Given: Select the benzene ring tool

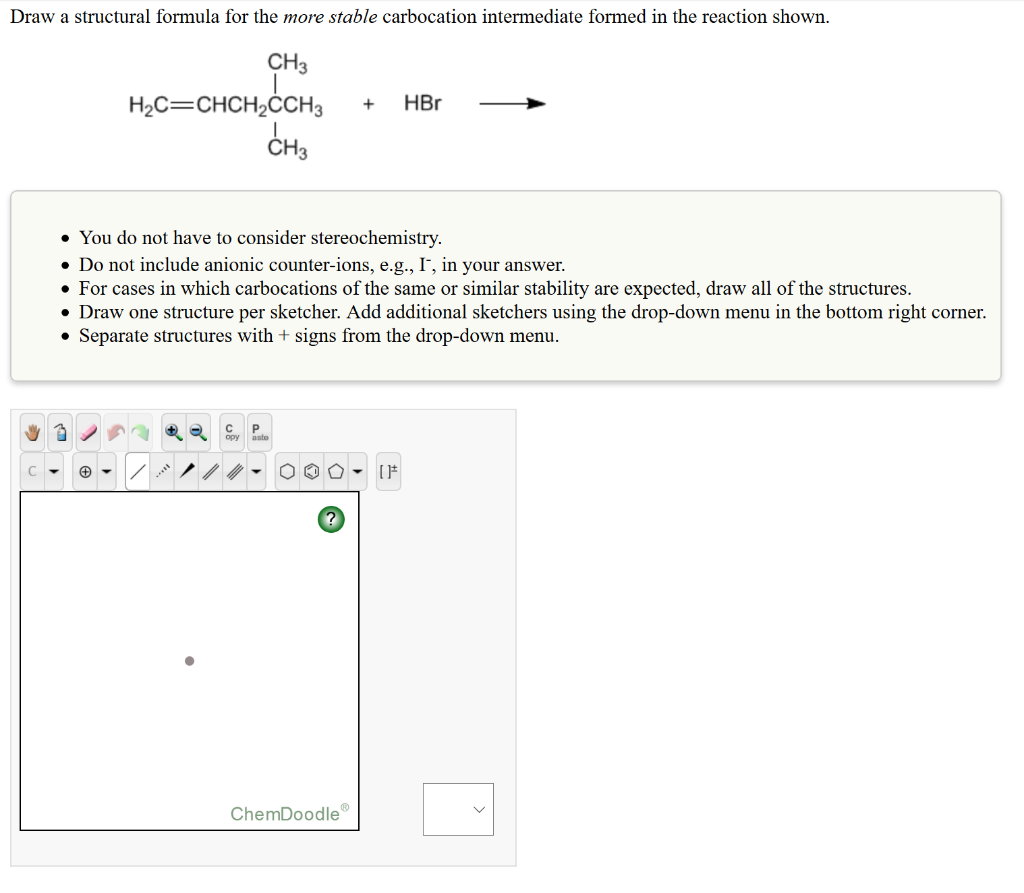Looking at the screenshot, I should click(x=312, y=471).
